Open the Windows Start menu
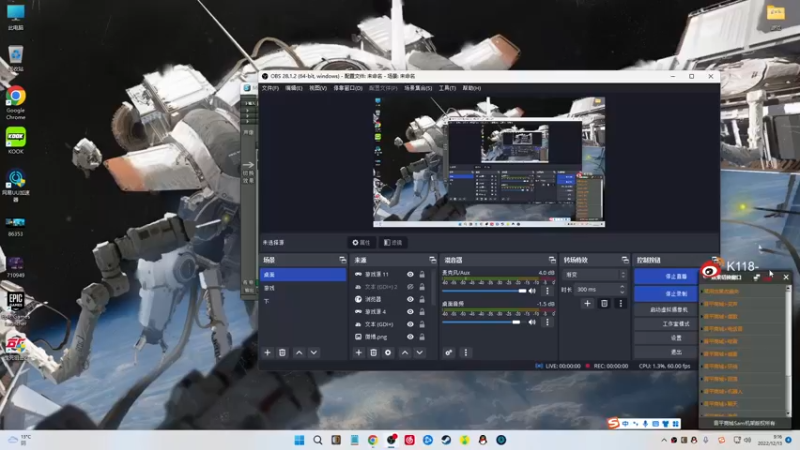 pos(299,440)
